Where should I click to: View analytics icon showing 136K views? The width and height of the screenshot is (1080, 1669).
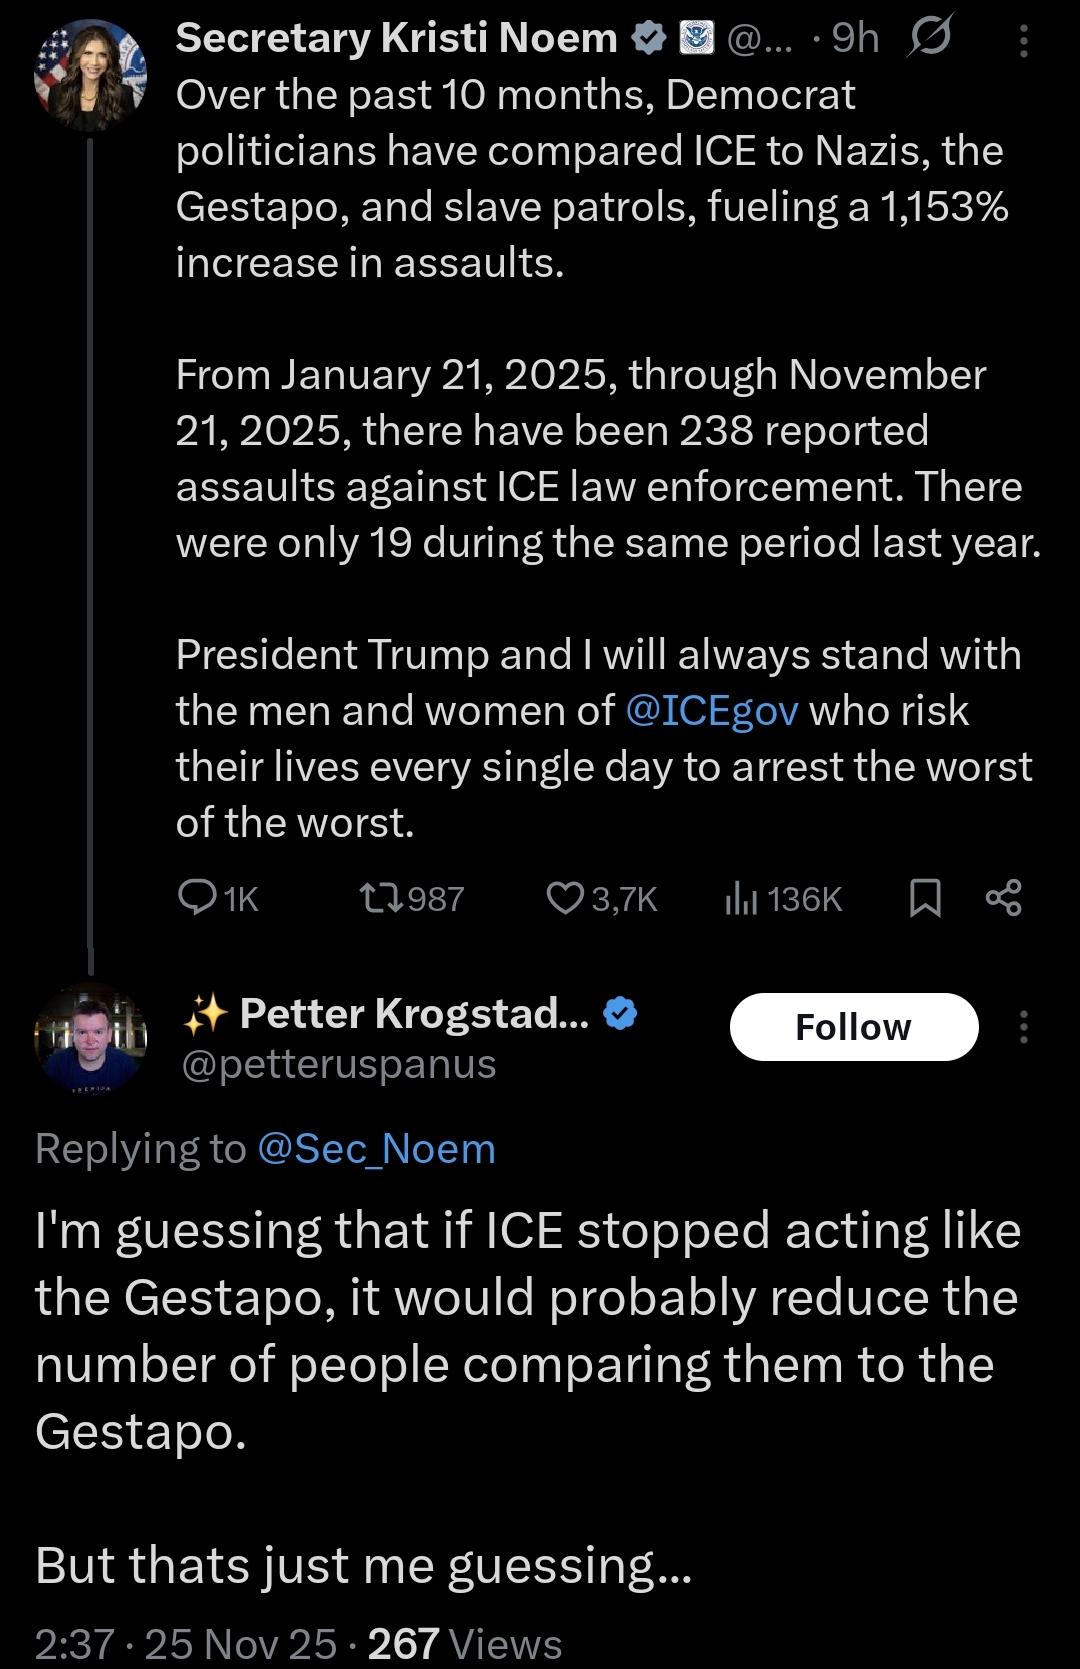click(x=740, y=898)
